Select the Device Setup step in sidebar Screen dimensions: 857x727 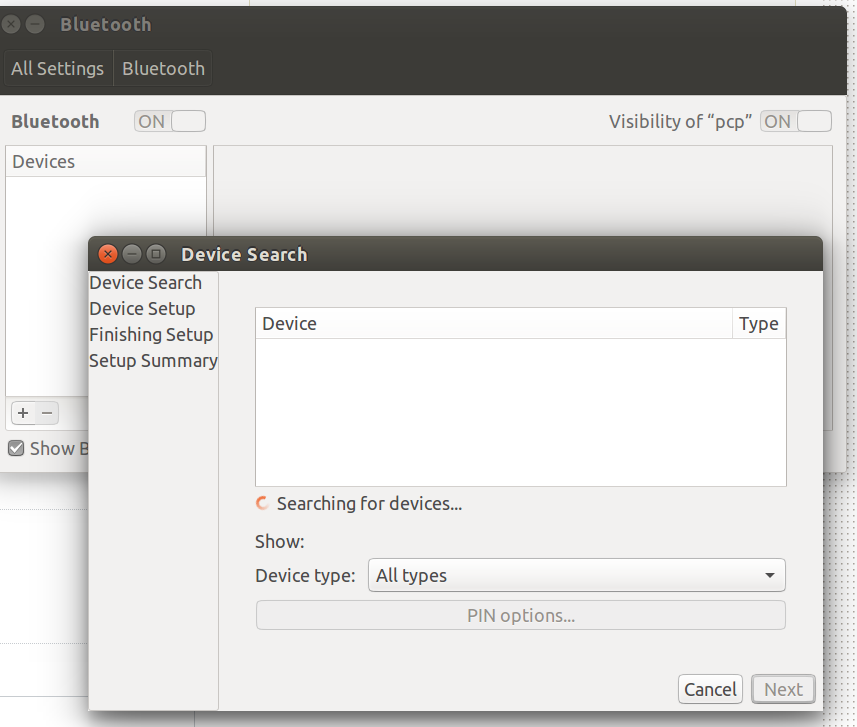click(142, 309)
